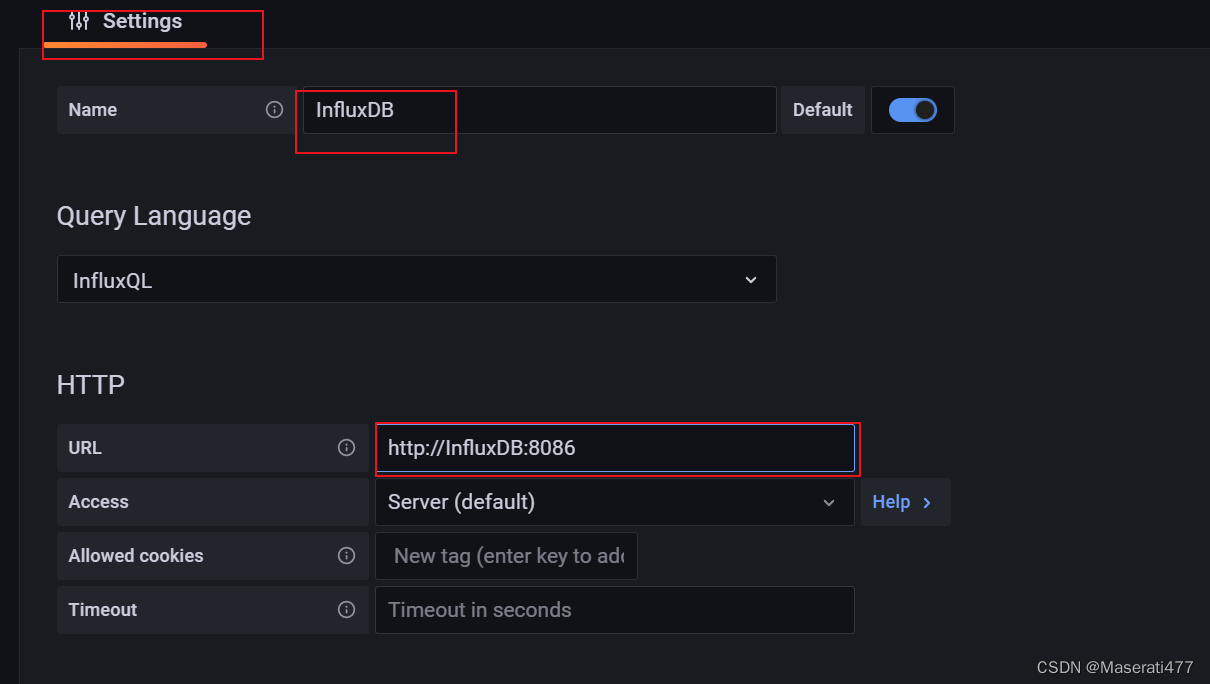Image resolution: width=1210 pixels, height=684 pixels.
Task: Click the arrow icon beside Help
Action: click(x=927, y=502)
